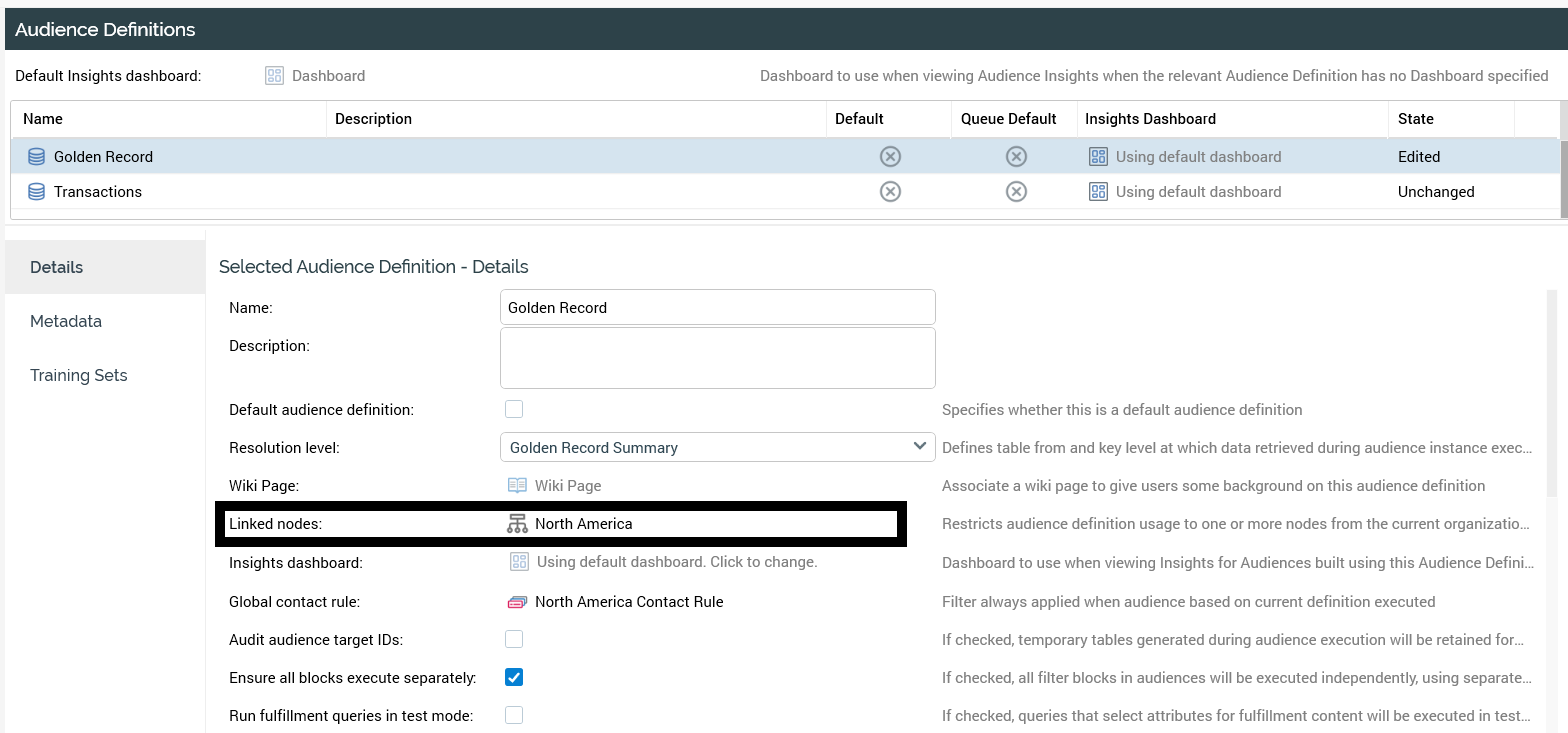Enable Audit audience target IDs checkbox
Screen dimensions: 1568x733
tap(514, 639)
